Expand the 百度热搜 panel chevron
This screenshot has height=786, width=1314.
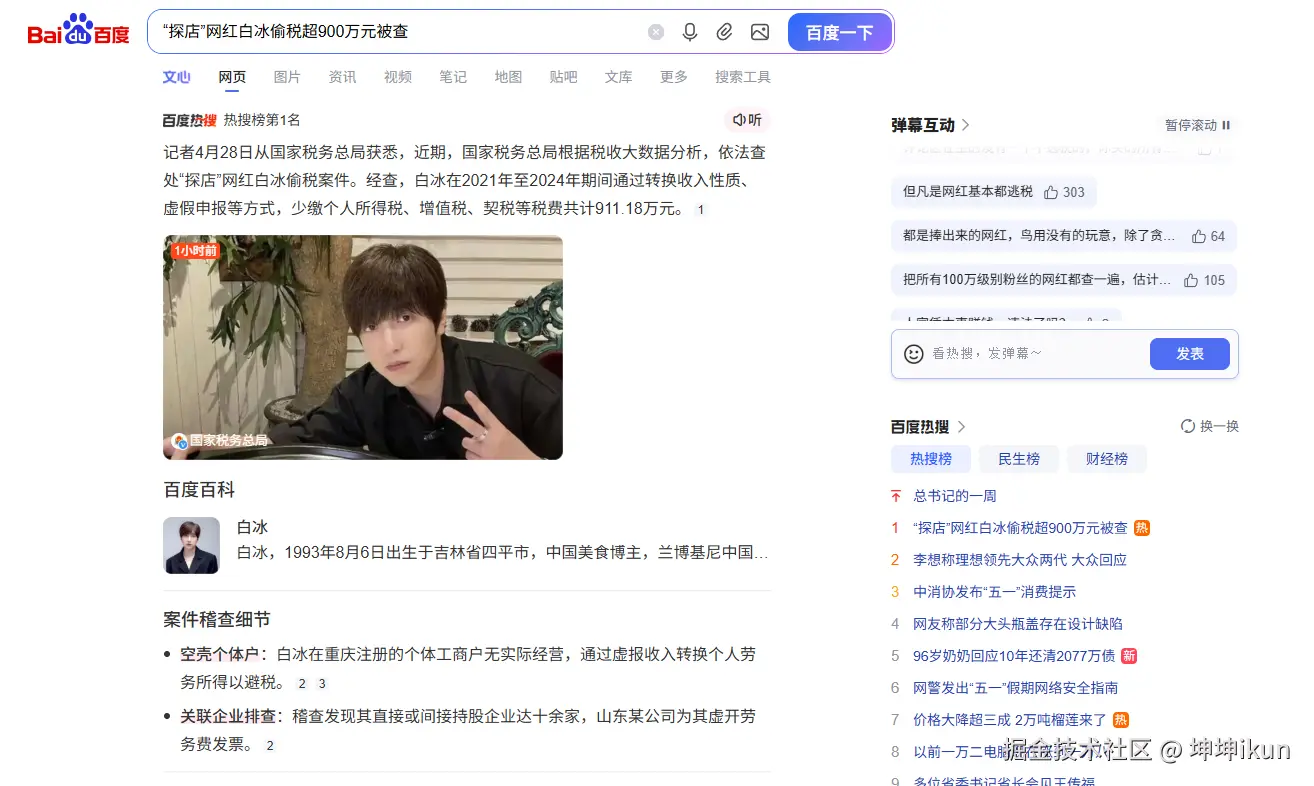(961, 425)
